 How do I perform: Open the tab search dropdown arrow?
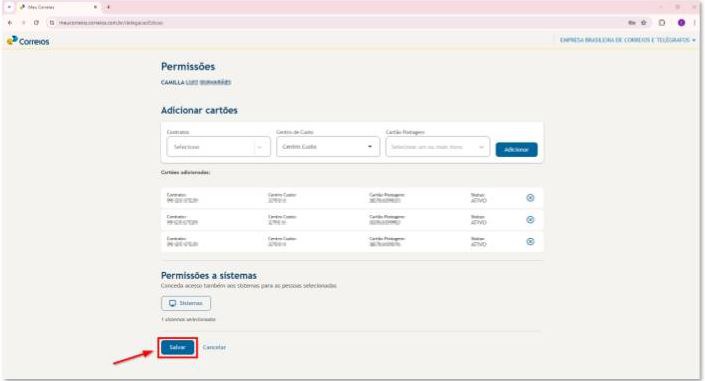[9, 7]
